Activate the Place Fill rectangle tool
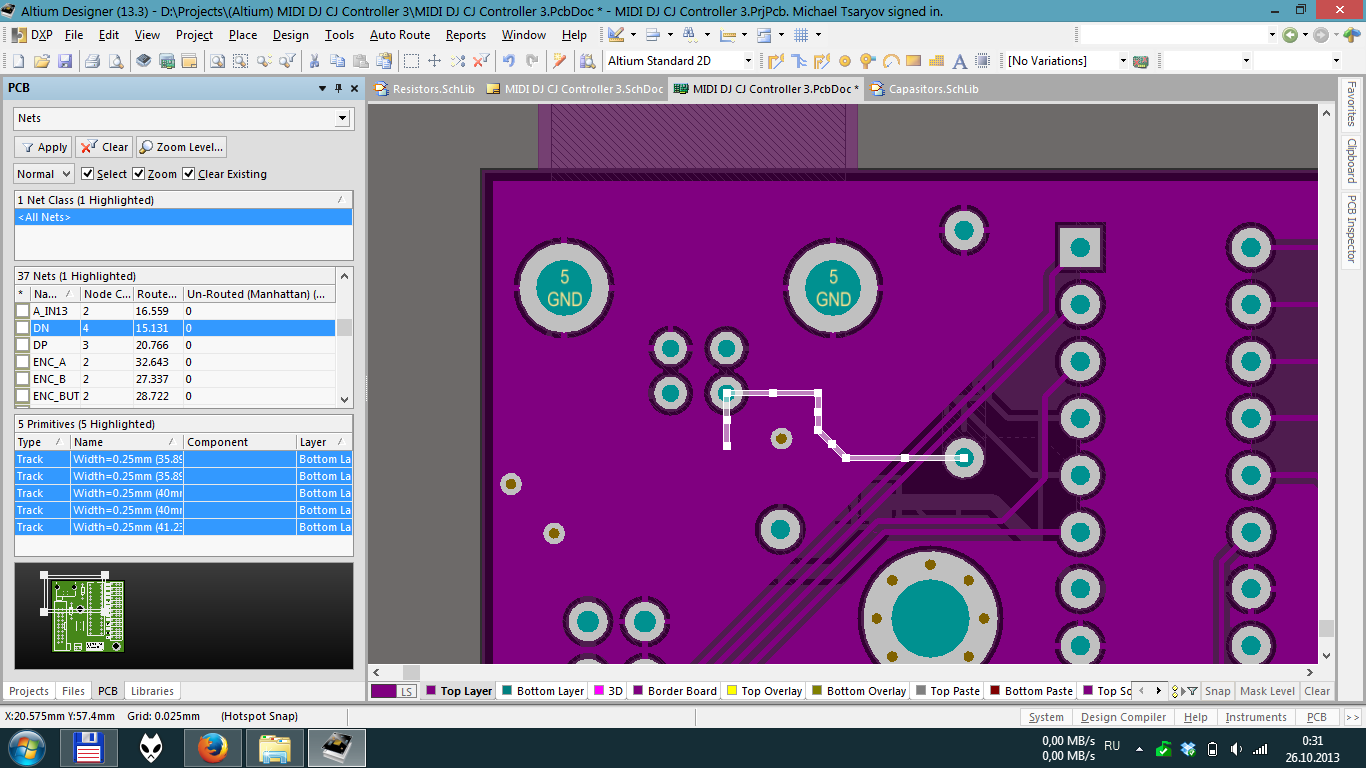The width and height of the screenshot is (1366, 768). click(x=913, y=61)
